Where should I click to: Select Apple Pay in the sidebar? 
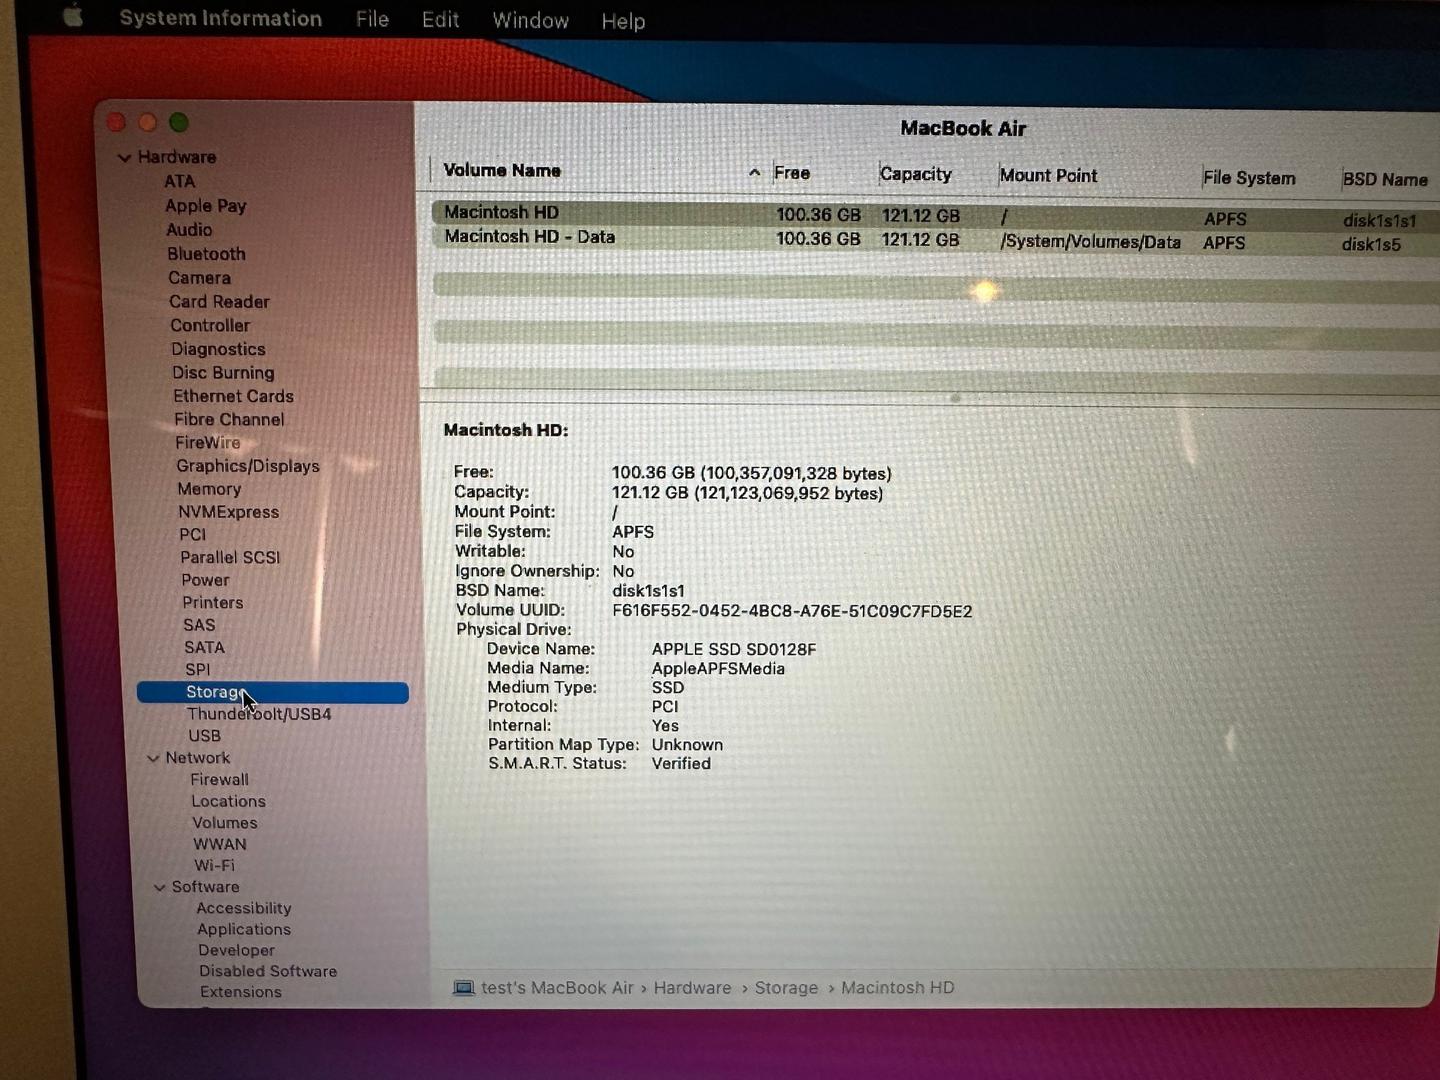(x=206, y=205)
